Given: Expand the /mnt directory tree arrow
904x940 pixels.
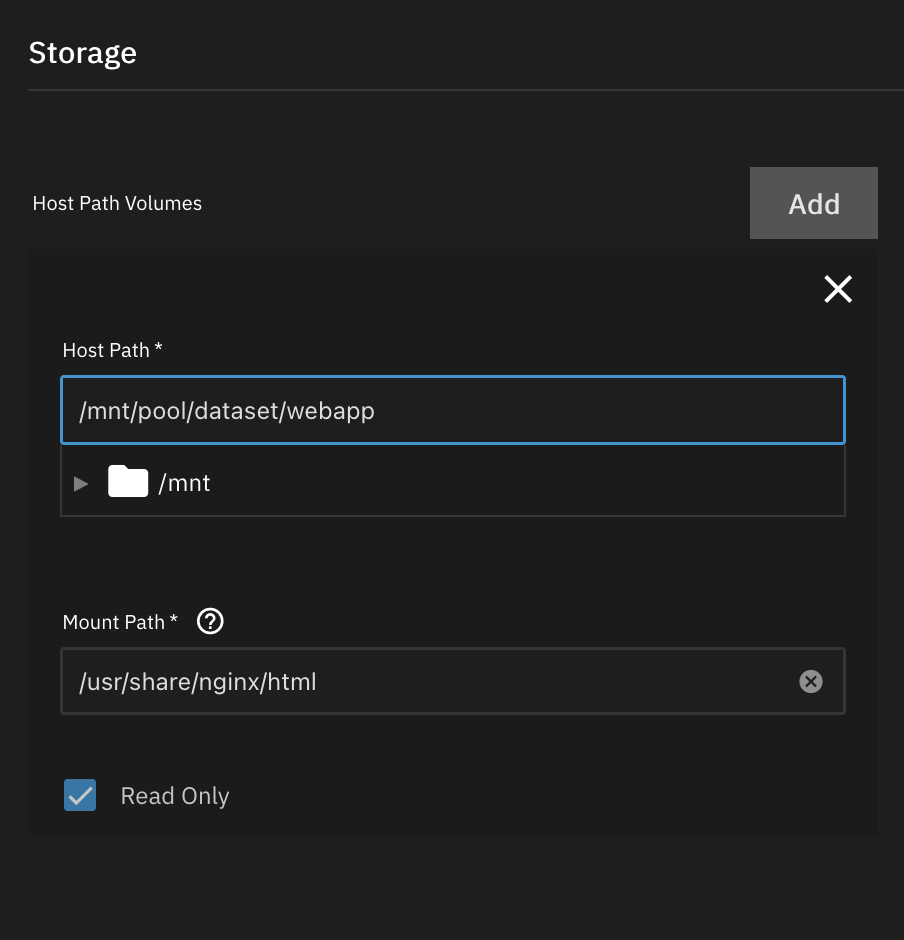Looking at the screenshot, I should click(81, 484).
